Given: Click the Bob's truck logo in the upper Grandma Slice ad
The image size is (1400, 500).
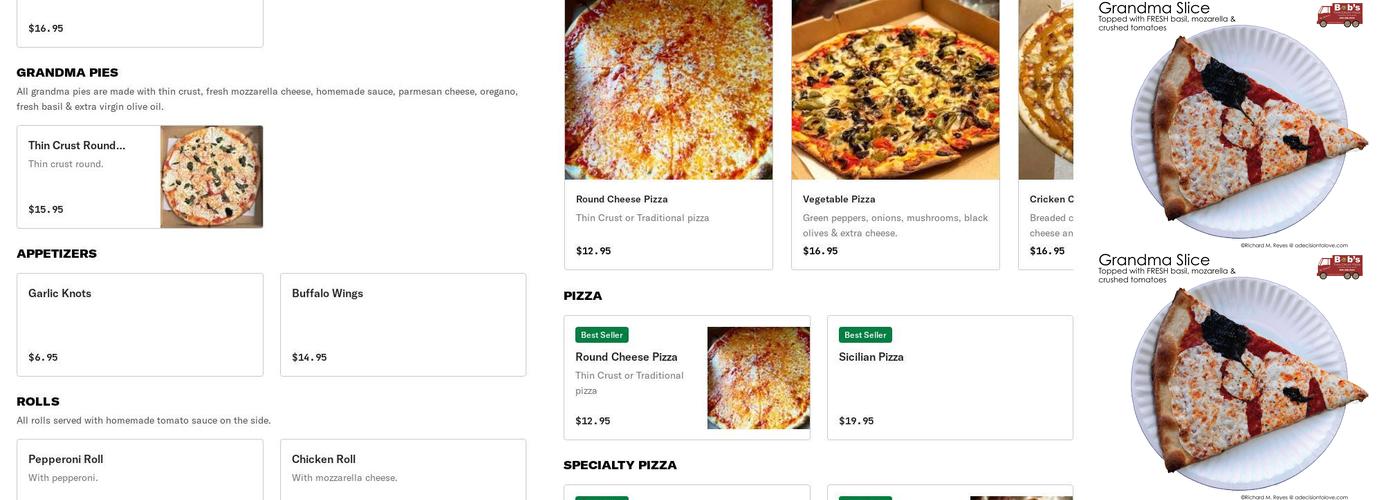Looking at the screenshot, I should coord(1339,14).
